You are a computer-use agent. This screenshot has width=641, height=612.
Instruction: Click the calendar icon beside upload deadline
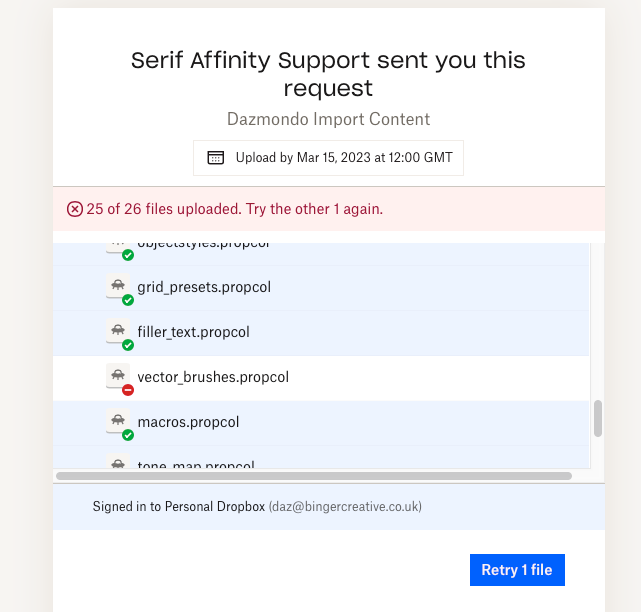click(215, 157)
